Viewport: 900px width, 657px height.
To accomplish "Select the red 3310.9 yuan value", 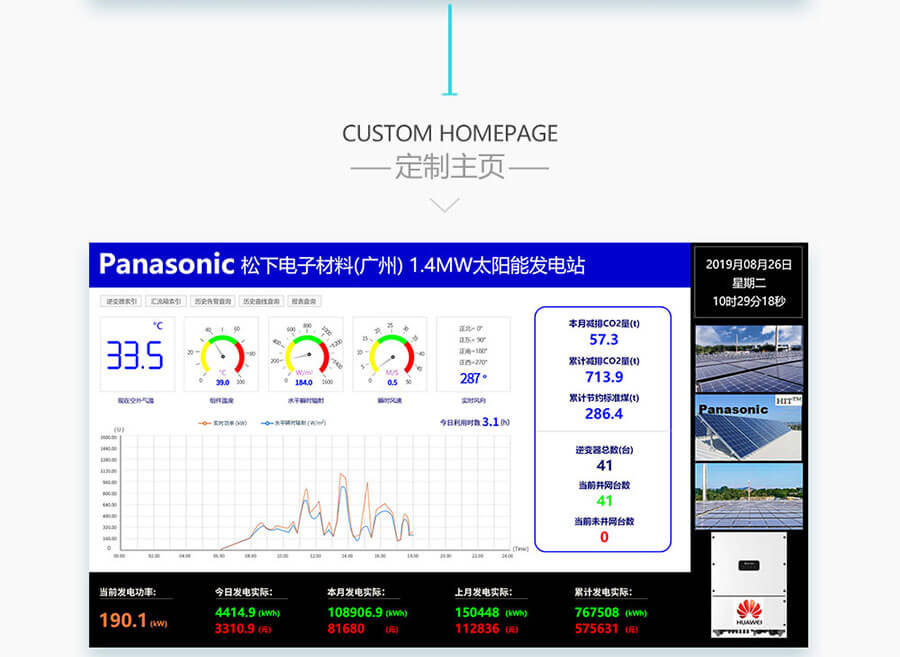I will pos(243,628).
